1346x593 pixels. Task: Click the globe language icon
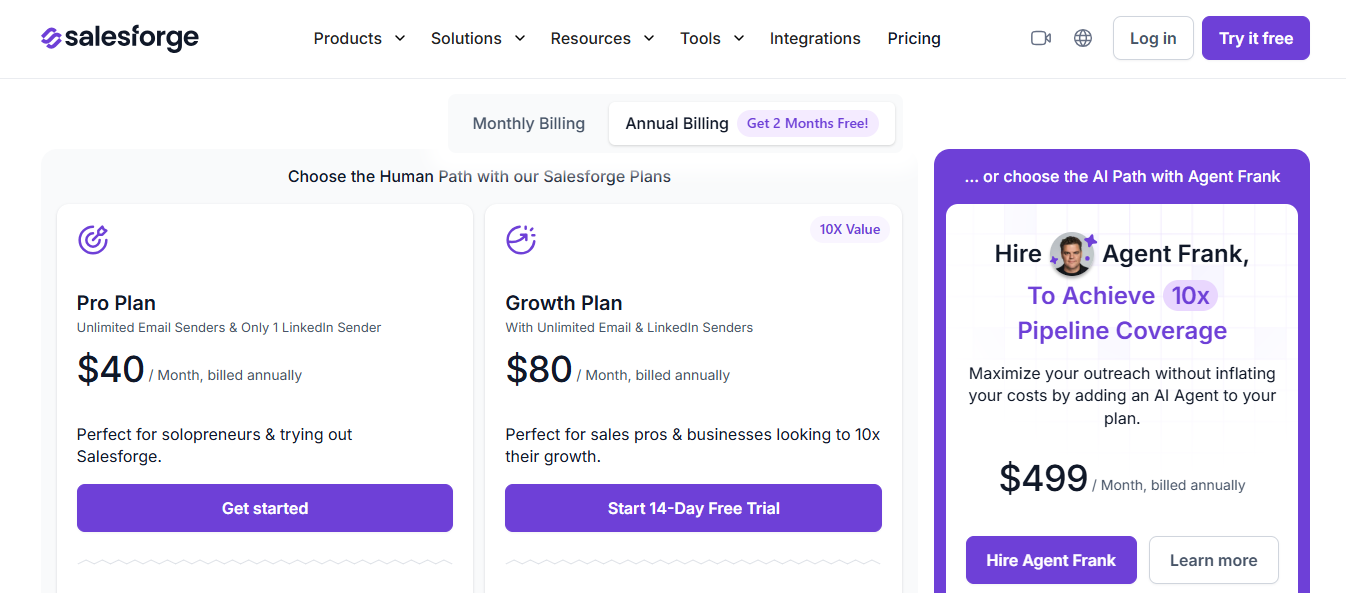tap(1083, 37)
